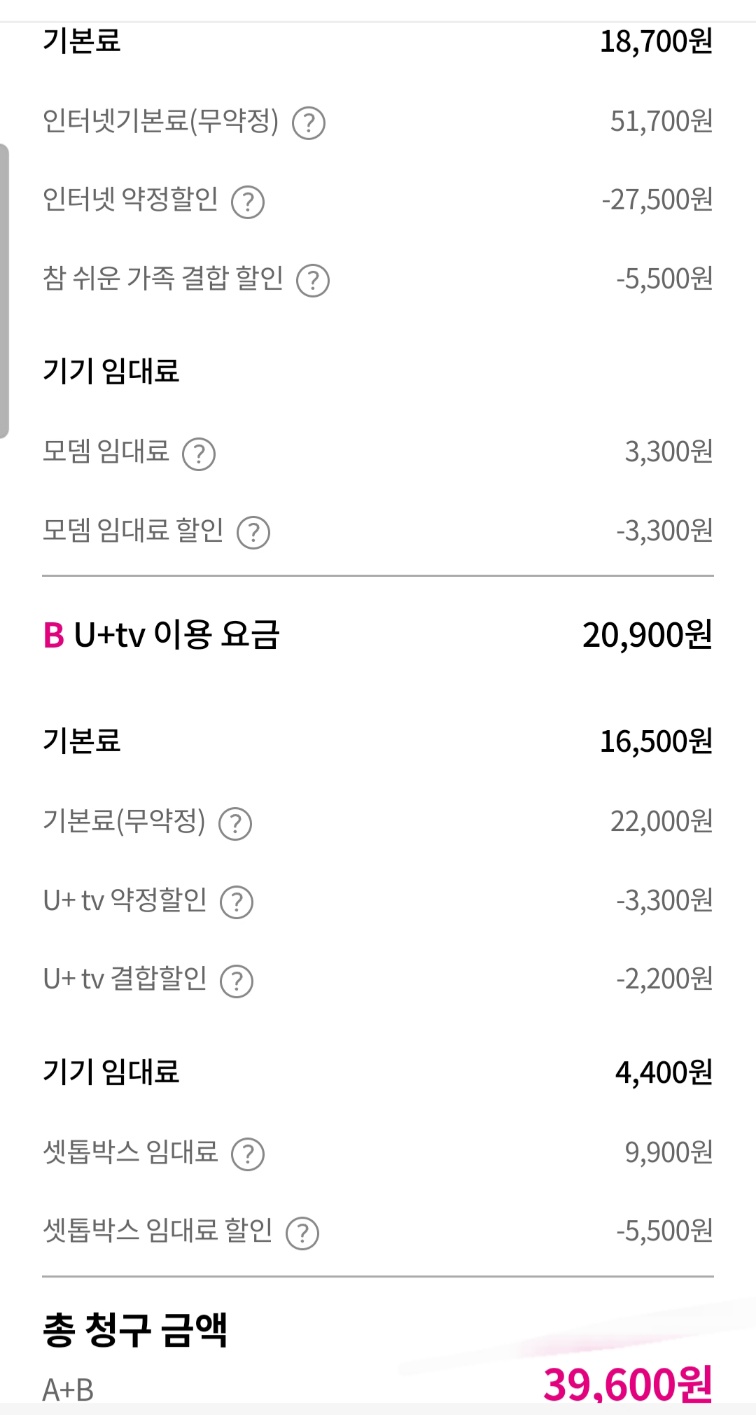Tap the help icon beside 인터넷 약정할인
Screen dimensions: 756x1415
(248, 203)
